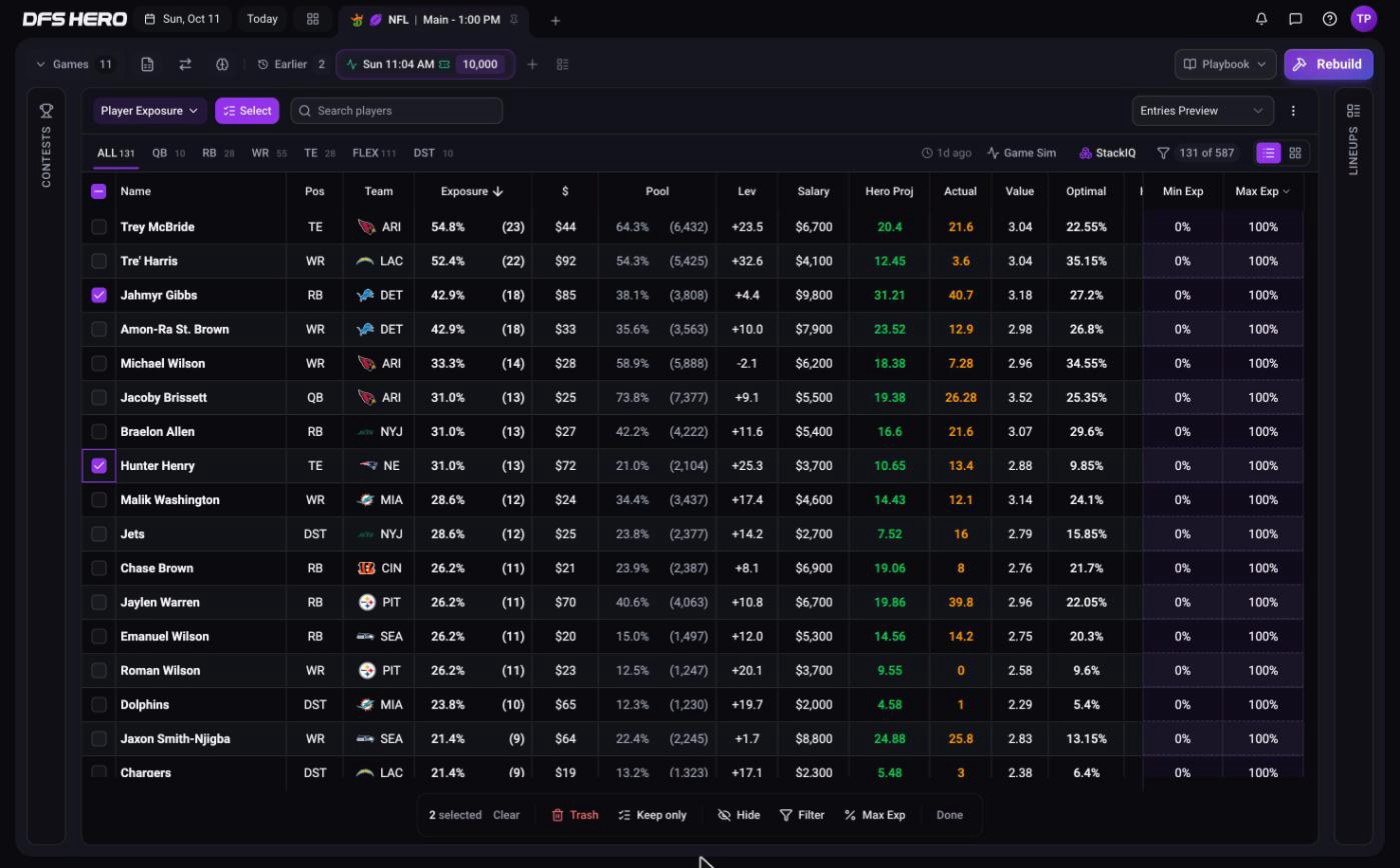Click the Rebuild button

[1329, 64]
